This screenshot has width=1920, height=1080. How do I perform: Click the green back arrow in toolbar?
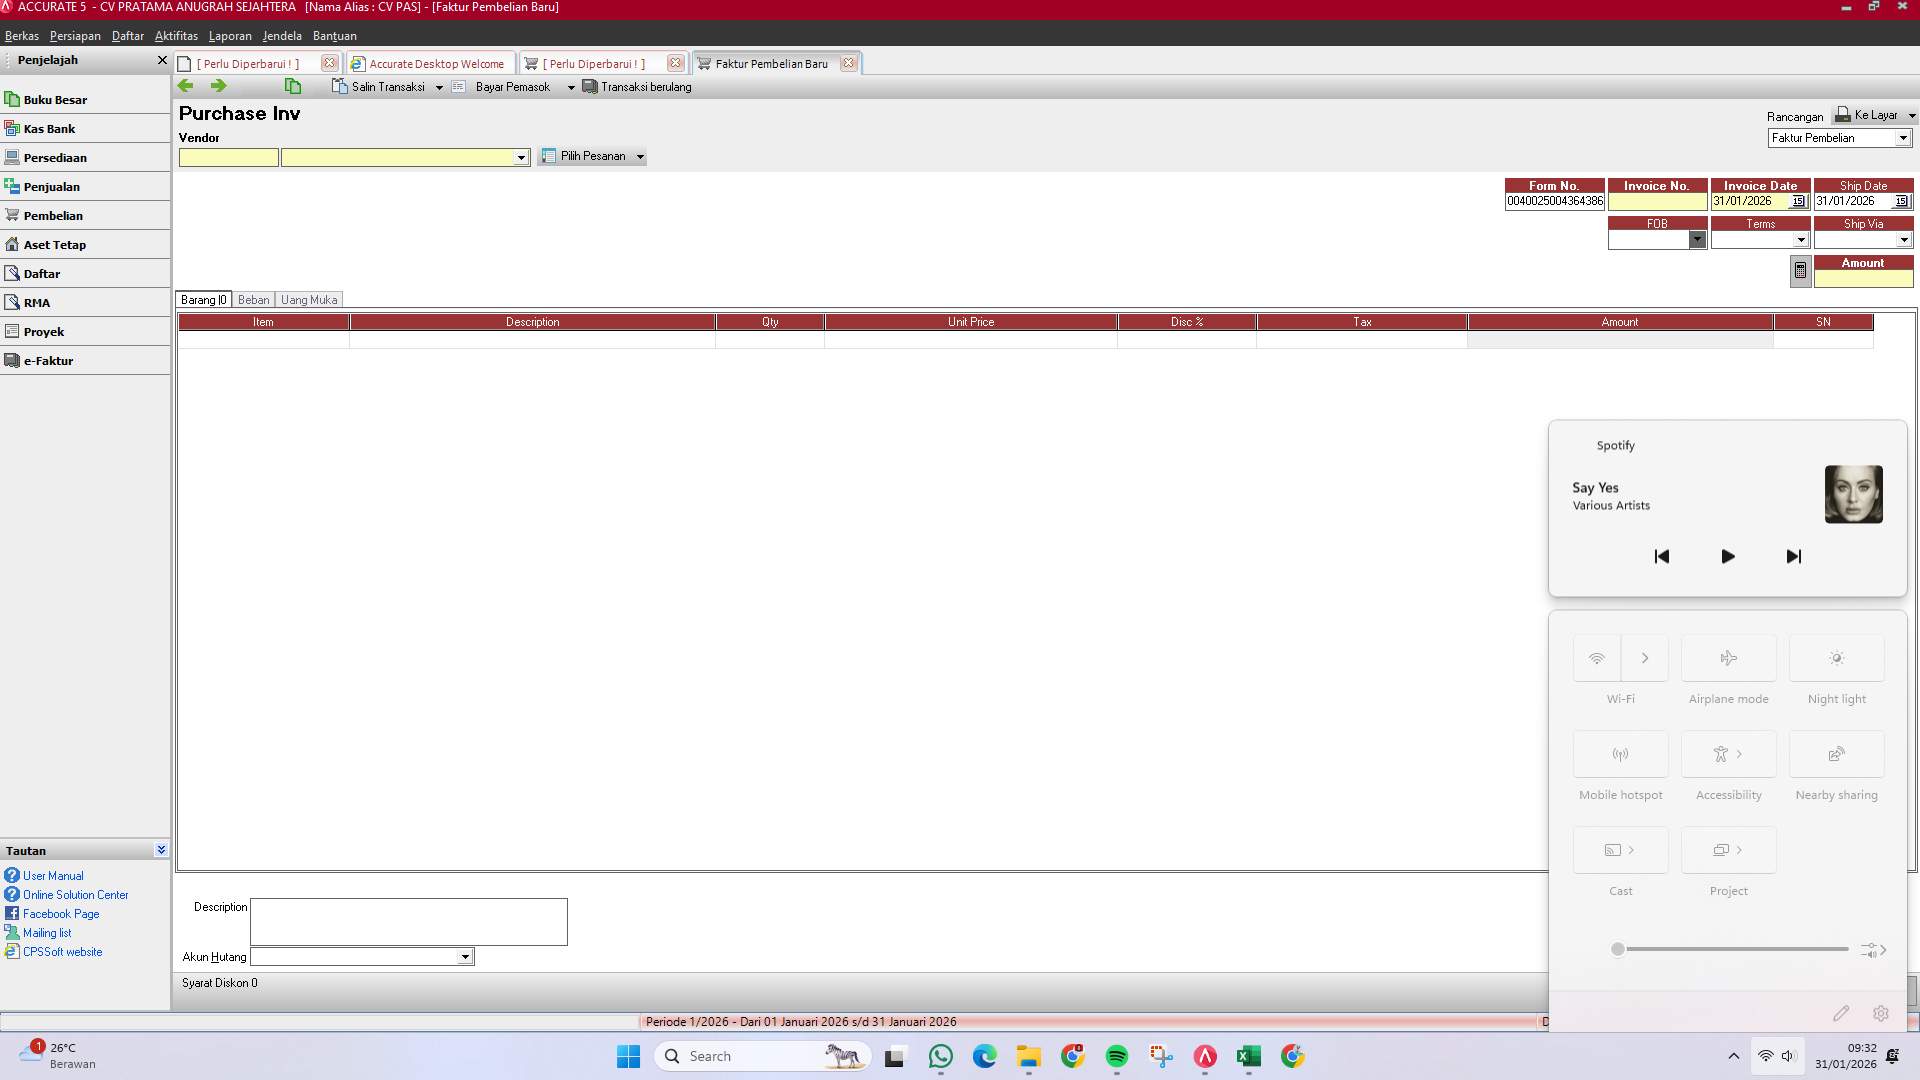[186, 86]
